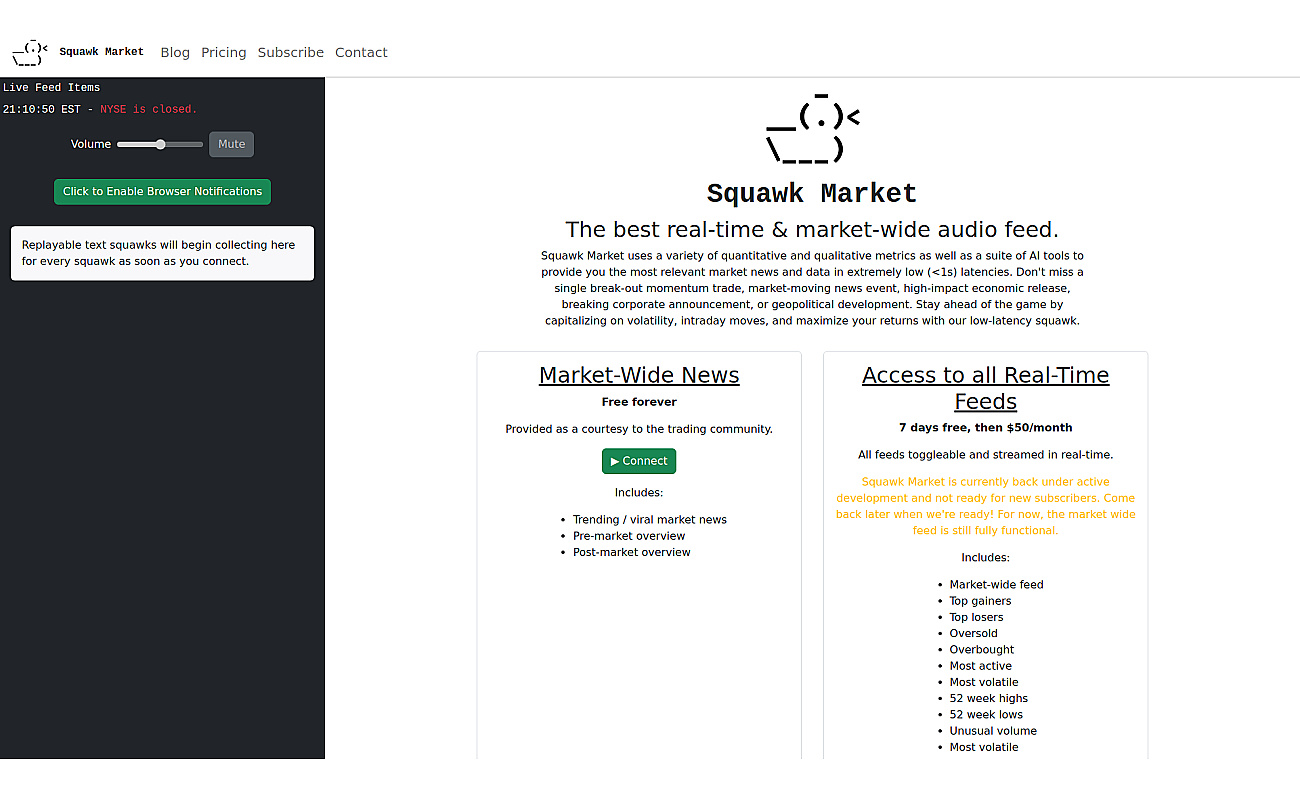Click the 'Pre-market overview' list item
Image resolution: width=1300 pixels, height=788 pixels.
629,536
